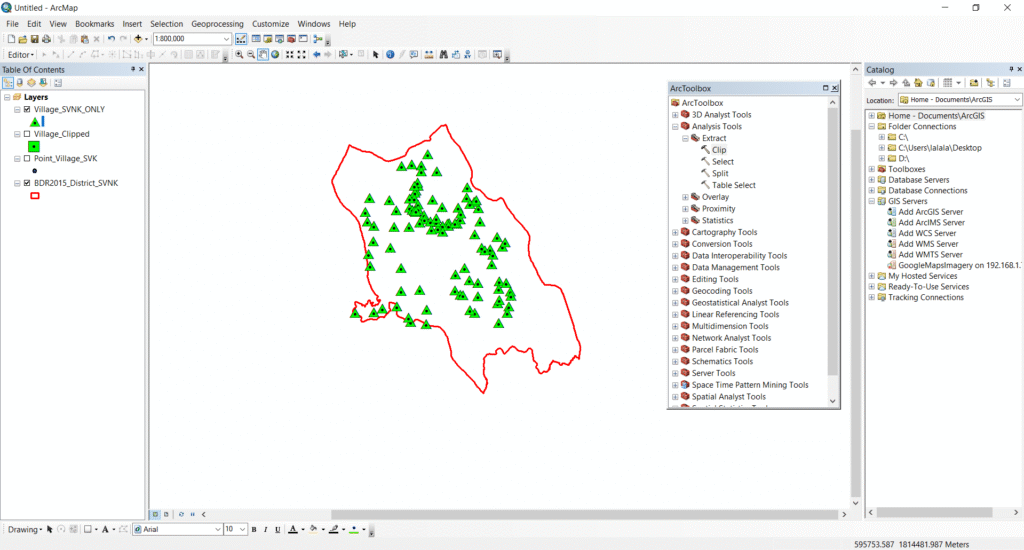Viewport: 1024px width, 550px height.
Task: Switch to Layout View icon below the map
Action: click(166, 515)
